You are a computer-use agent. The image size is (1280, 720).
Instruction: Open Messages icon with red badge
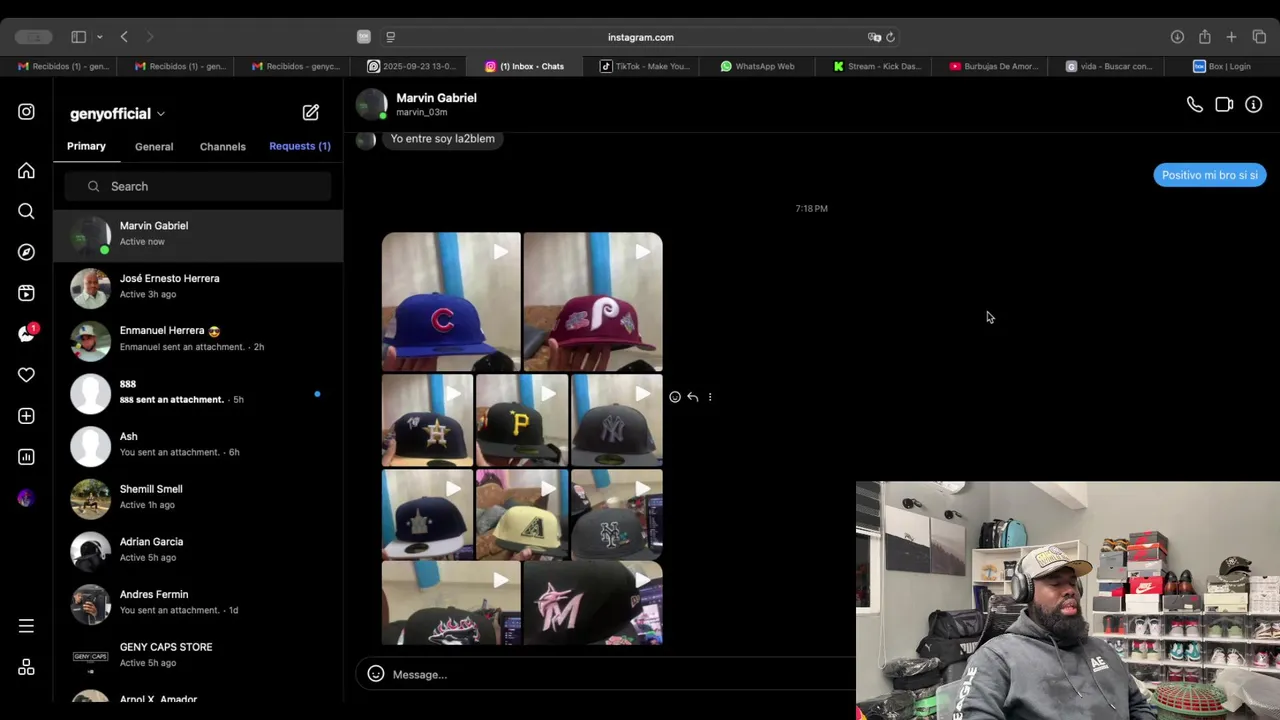tap(27, 334)
